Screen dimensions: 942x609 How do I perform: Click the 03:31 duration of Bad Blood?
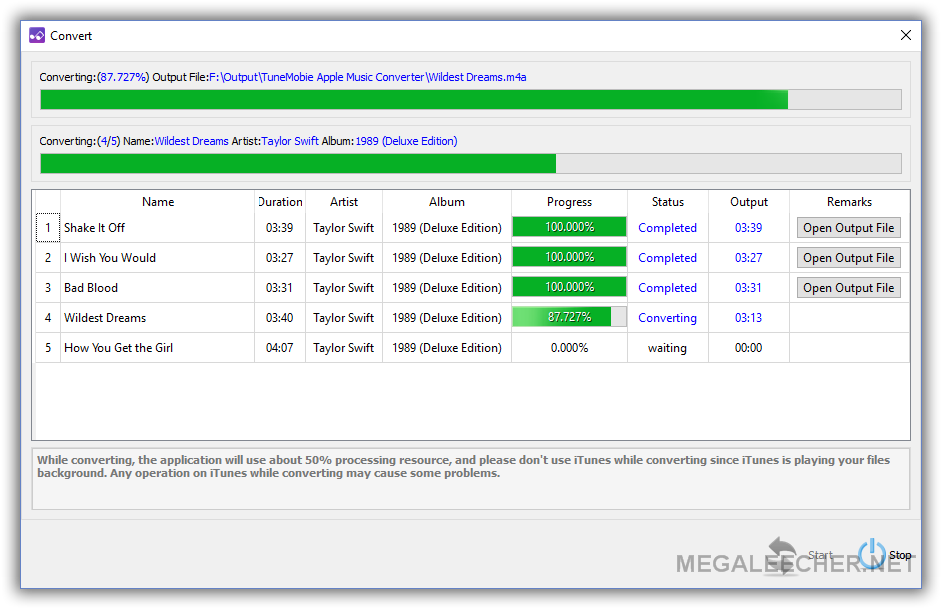point(279,288)
